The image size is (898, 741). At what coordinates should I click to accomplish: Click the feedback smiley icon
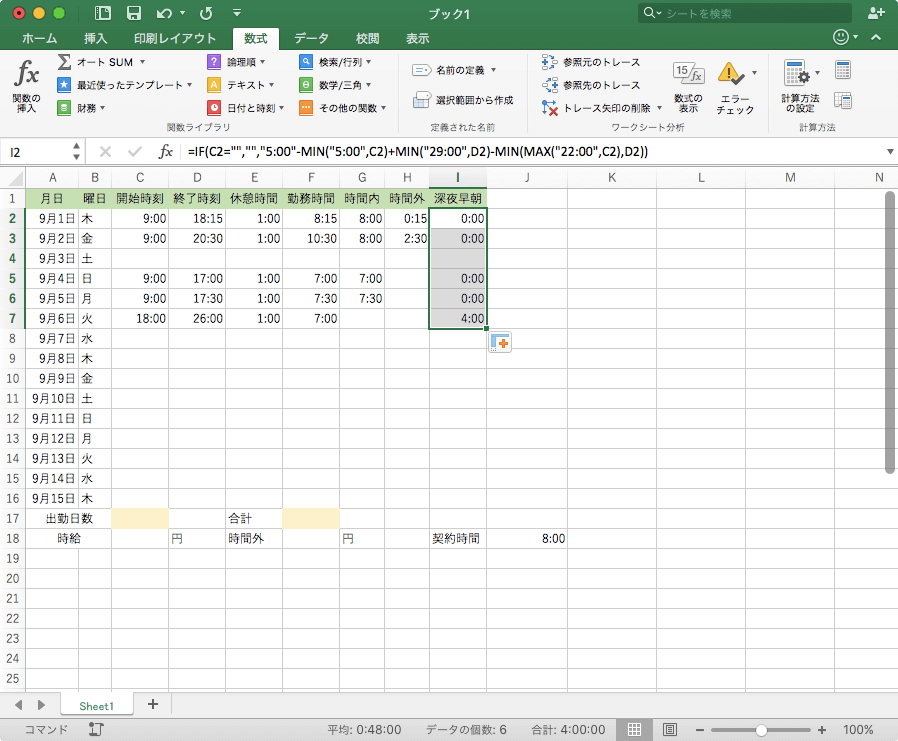(840, 37)
